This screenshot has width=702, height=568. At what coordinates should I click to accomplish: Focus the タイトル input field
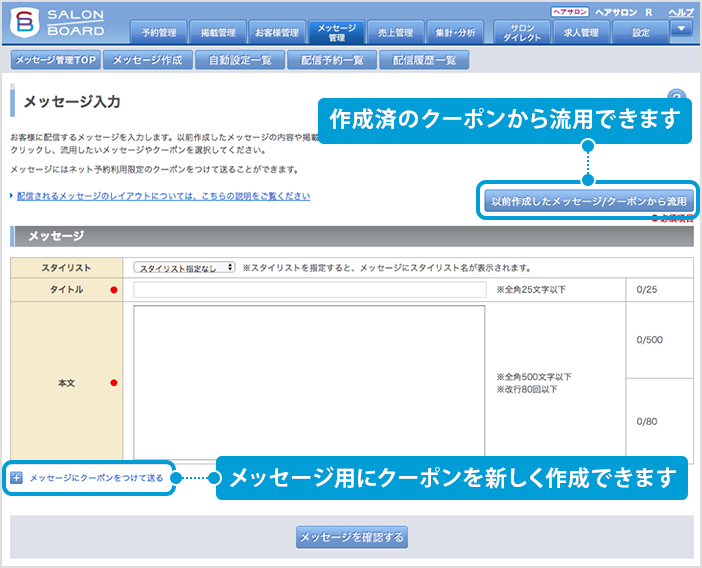click(x=310, y=290)
